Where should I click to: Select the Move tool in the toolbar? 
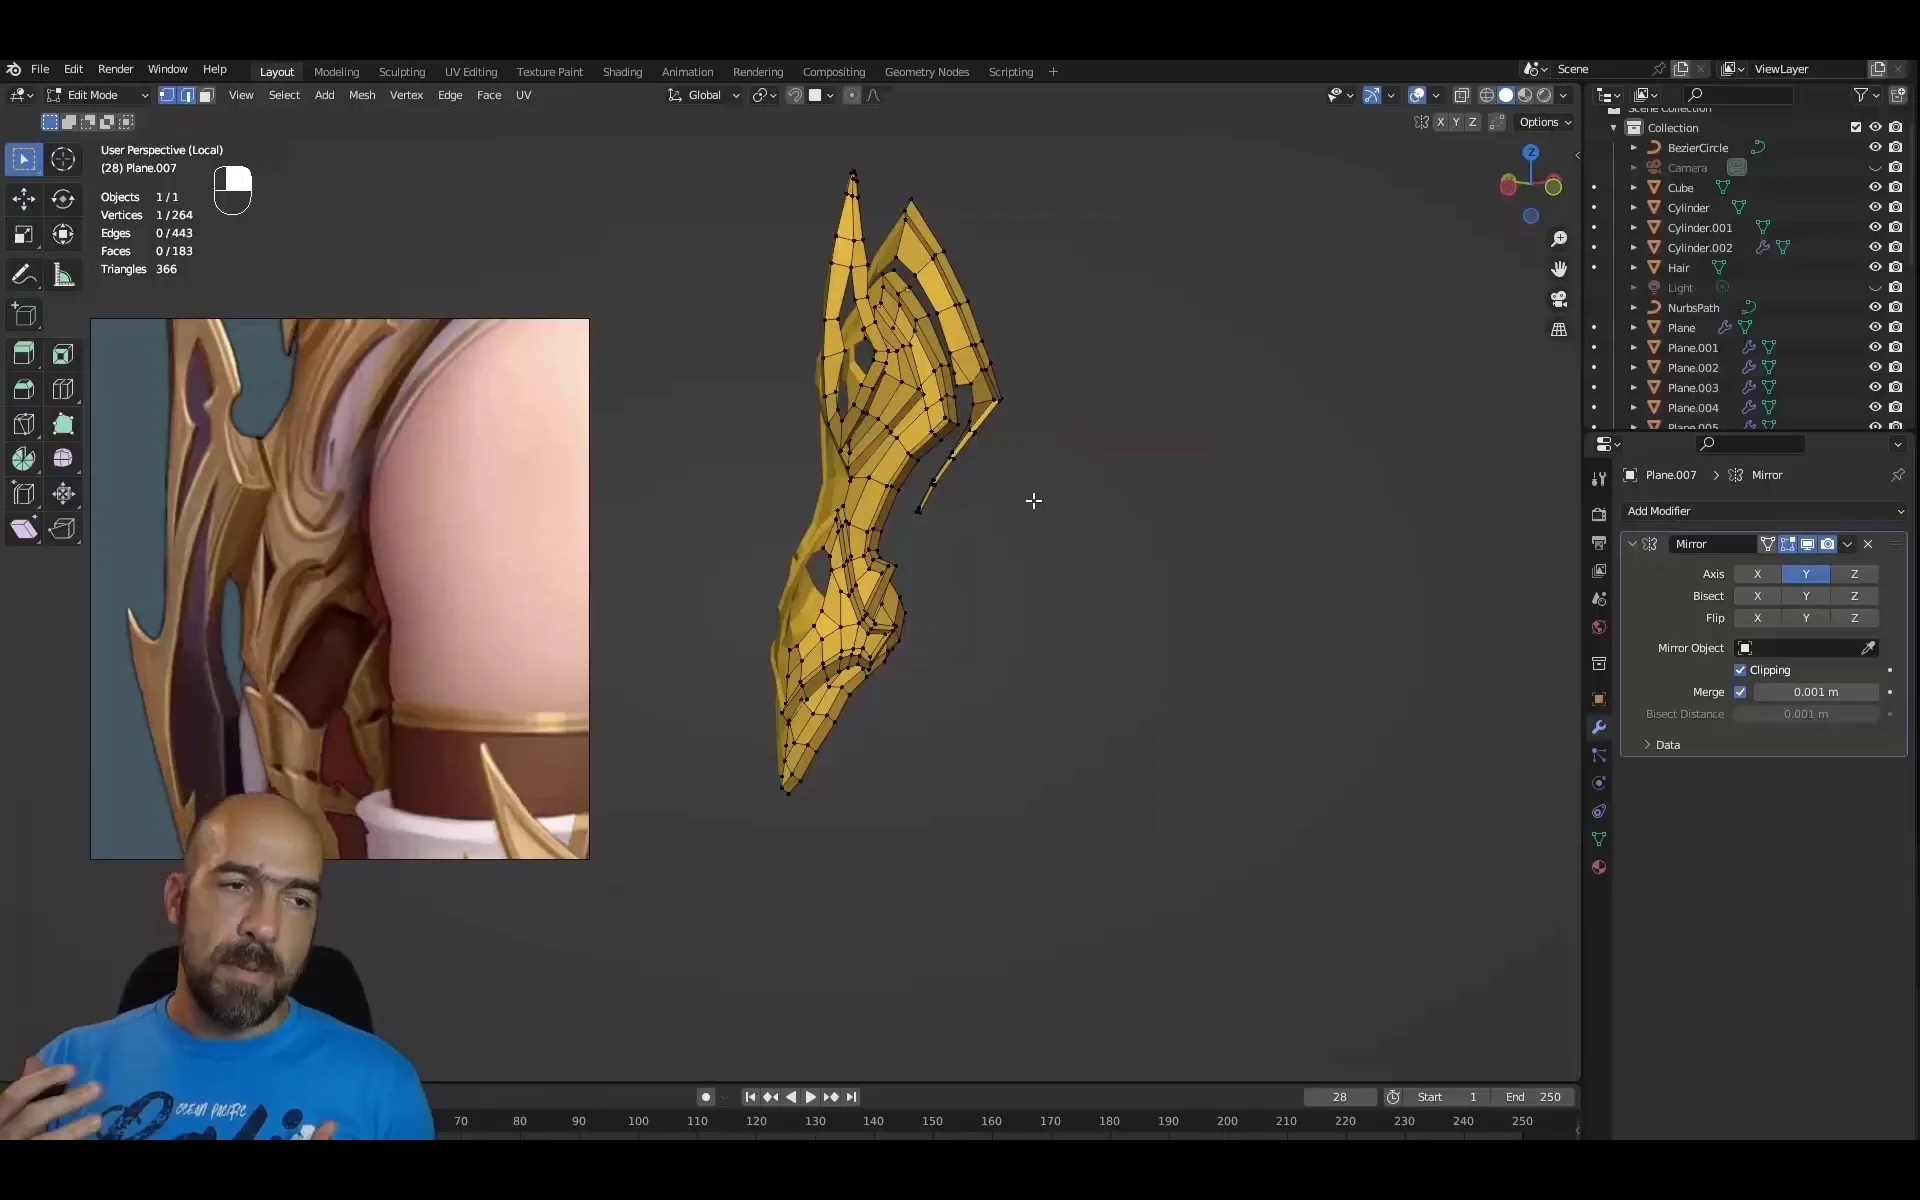[x=23, y=199]
